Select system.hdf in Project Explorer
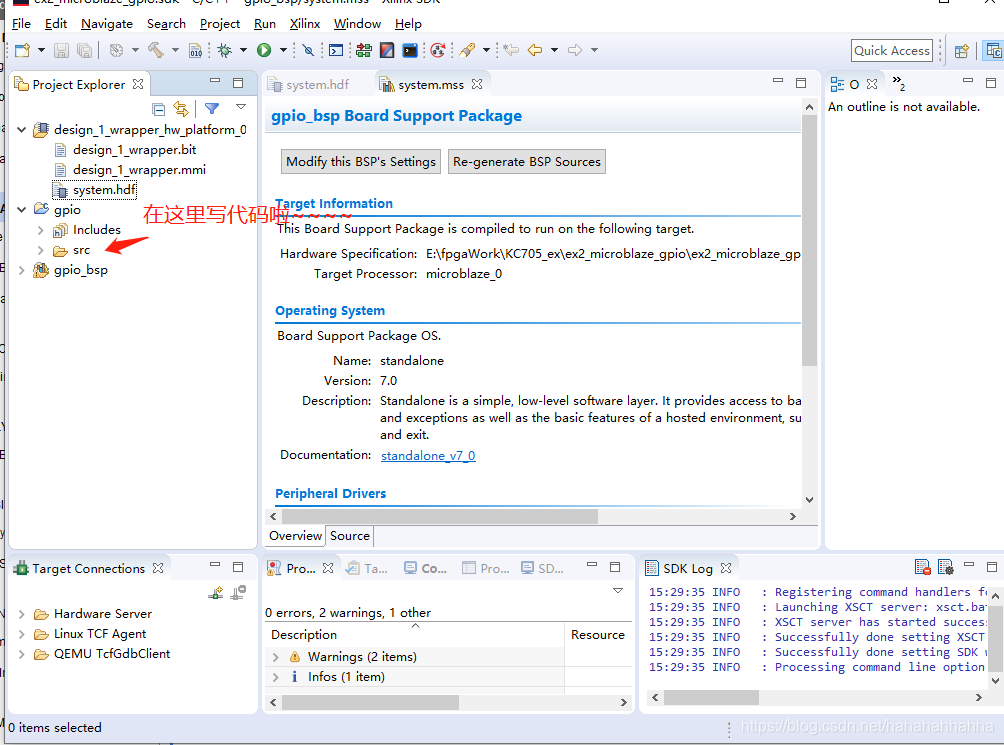1004x745 pixels. 95,190
